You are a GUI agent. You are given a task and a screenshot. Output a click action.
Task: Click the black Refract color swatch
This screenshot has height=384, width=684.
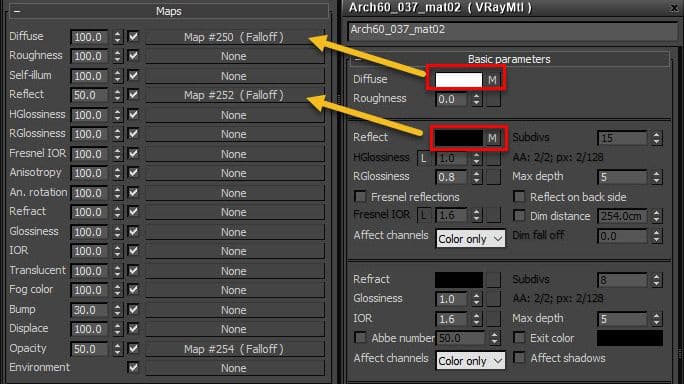459,280
